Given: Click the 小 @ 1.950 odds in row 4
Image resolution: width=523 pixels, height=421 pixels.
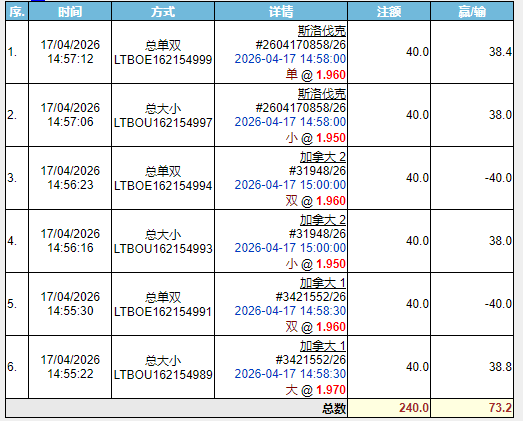Looking at the screenshot, I should (x=316, y=264).
